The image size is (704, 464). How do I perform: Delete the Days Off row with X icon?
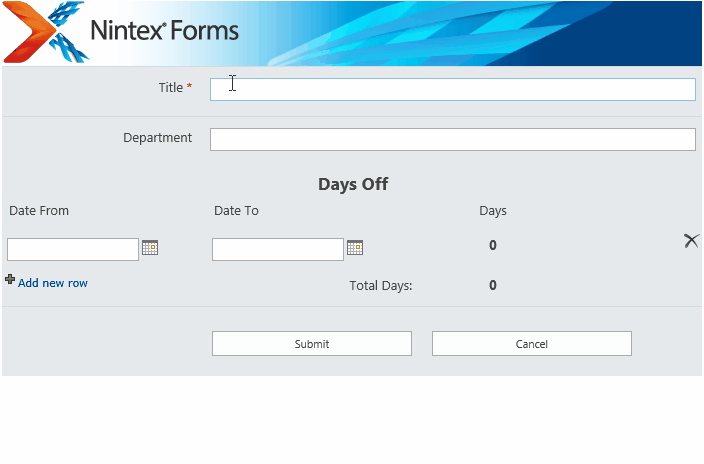pyautogui.click(x=691, y=241)
